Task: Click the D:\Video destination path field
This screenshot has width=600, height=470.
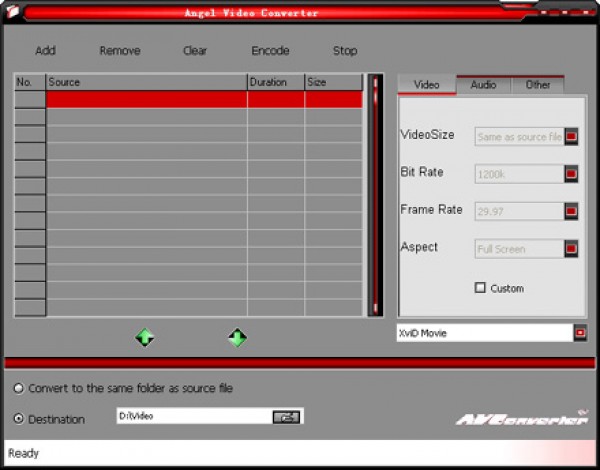Action: (x=194, y=416)
